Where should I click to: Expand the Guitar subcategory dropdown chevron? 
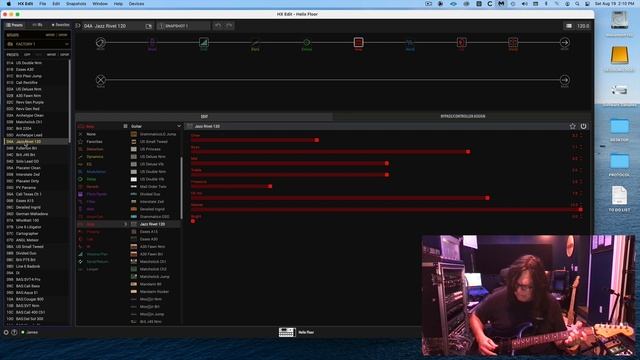coord(179,126)
